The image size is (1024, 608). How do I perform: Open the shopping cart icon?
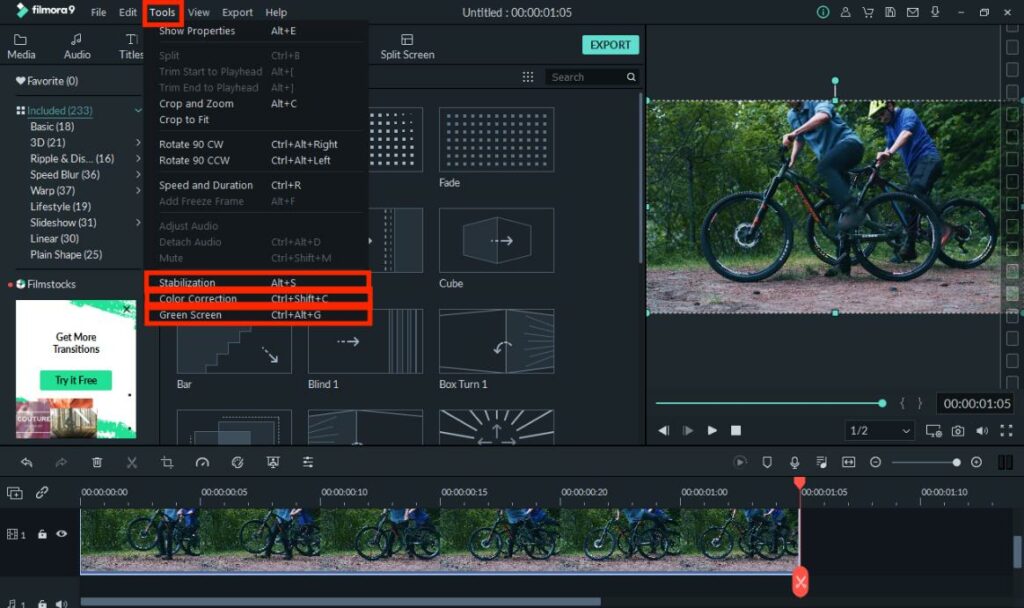coord(868,12)
